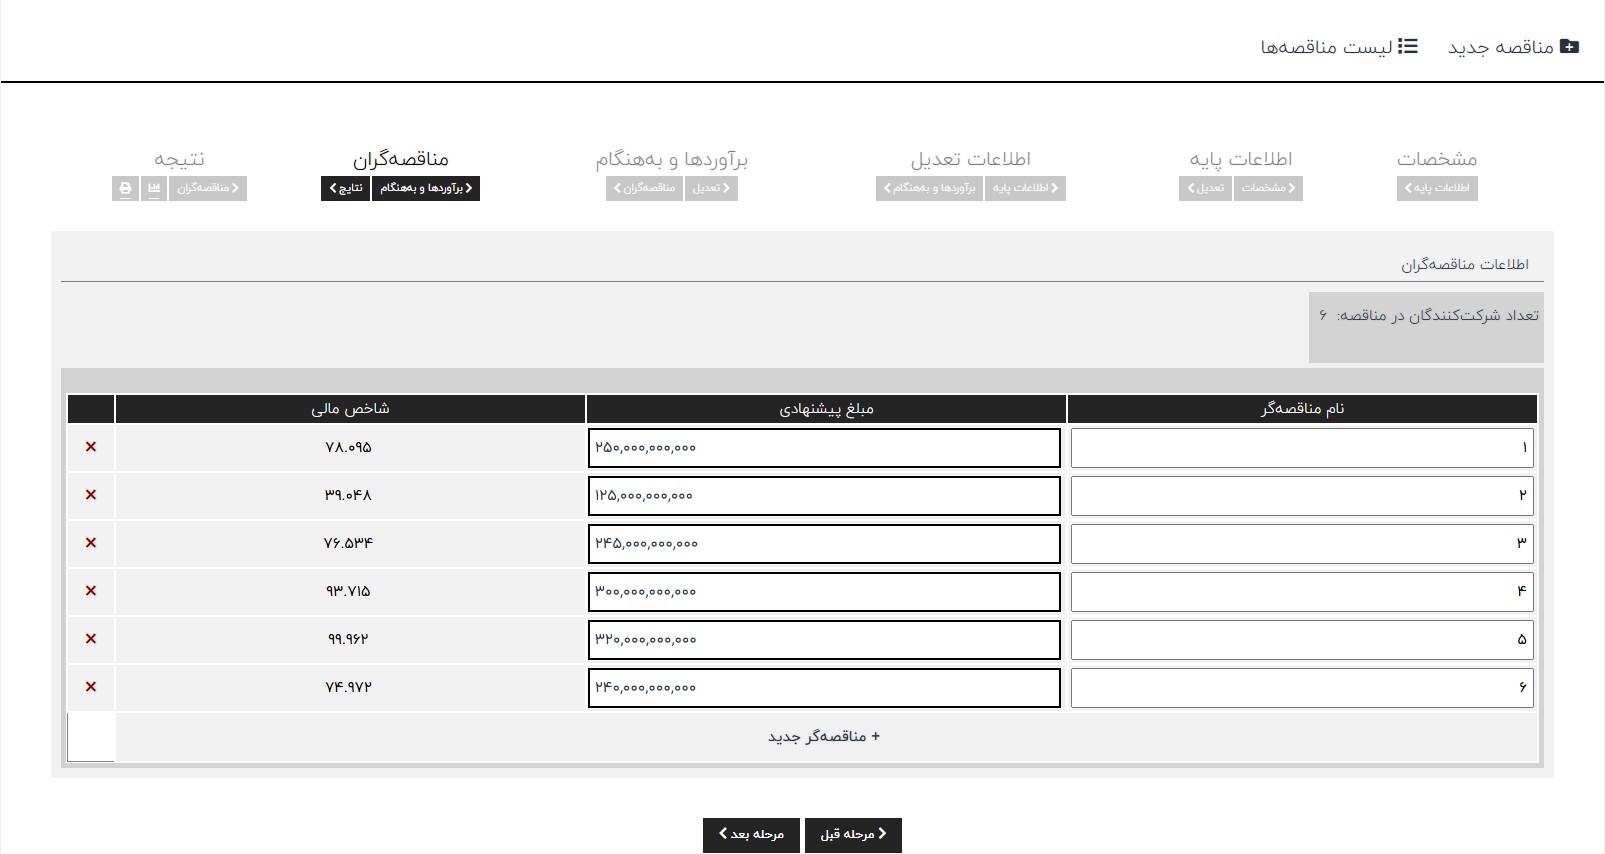Viewport: 1605px width, 854px height.
Task: Delete bidder row 1 with red X
Action: point(91,447)
